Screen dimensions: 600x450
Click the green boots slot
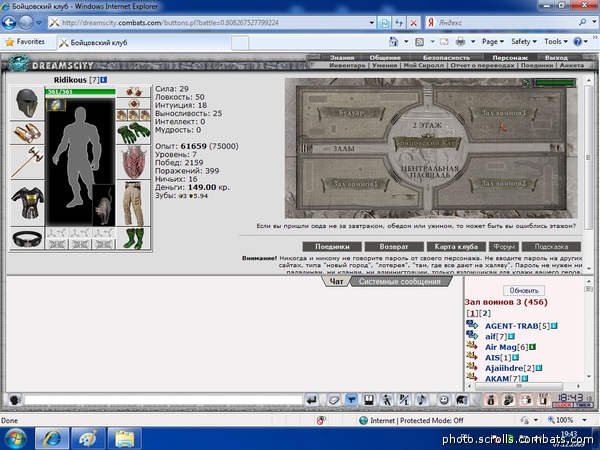pyautogui.click(x=134, y=239)
